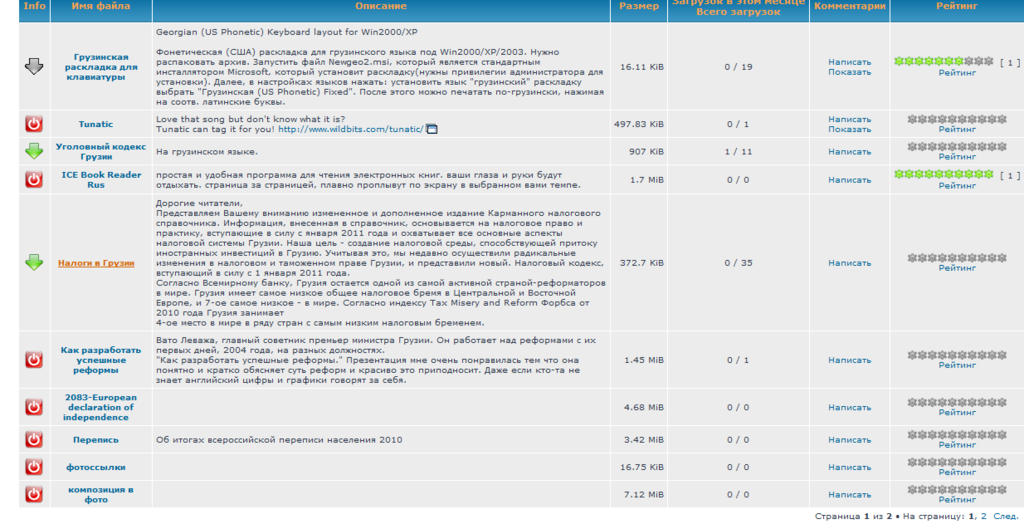Image resolution: width=1024 pixels, height=529 pixels.
Task: Click Написать for Уголовный кодекс Грузии
Action: click(849, 152)
